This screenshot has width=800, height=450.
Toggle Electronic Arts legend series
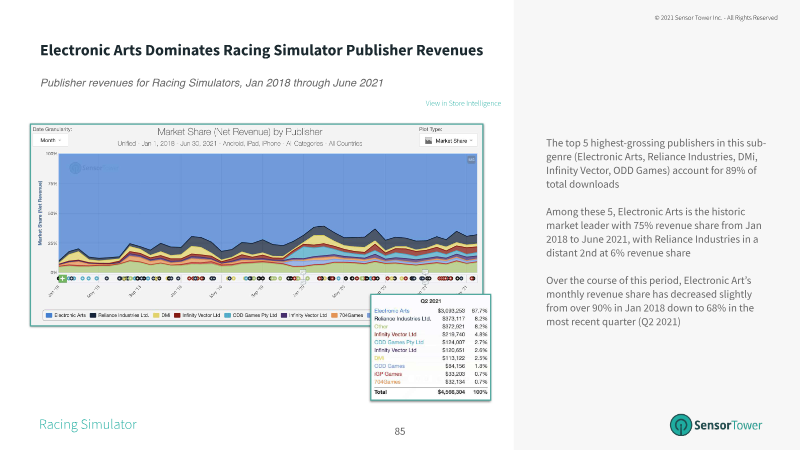tap(66, 315)
